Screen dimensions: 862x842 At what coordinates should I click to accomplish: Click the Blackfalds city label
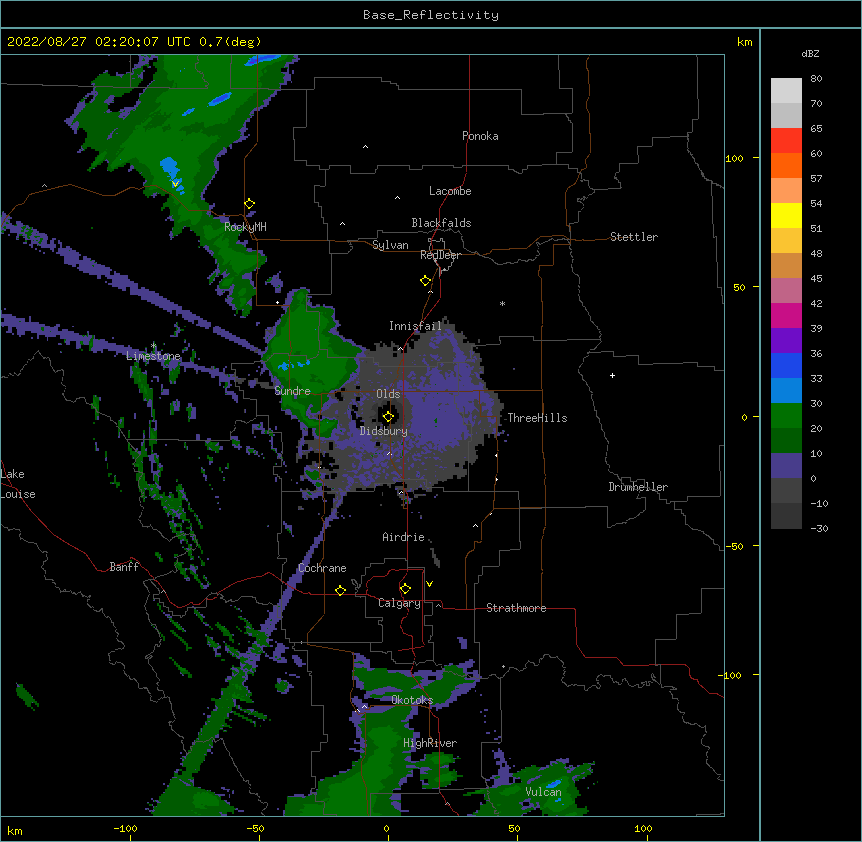[441, 223]
